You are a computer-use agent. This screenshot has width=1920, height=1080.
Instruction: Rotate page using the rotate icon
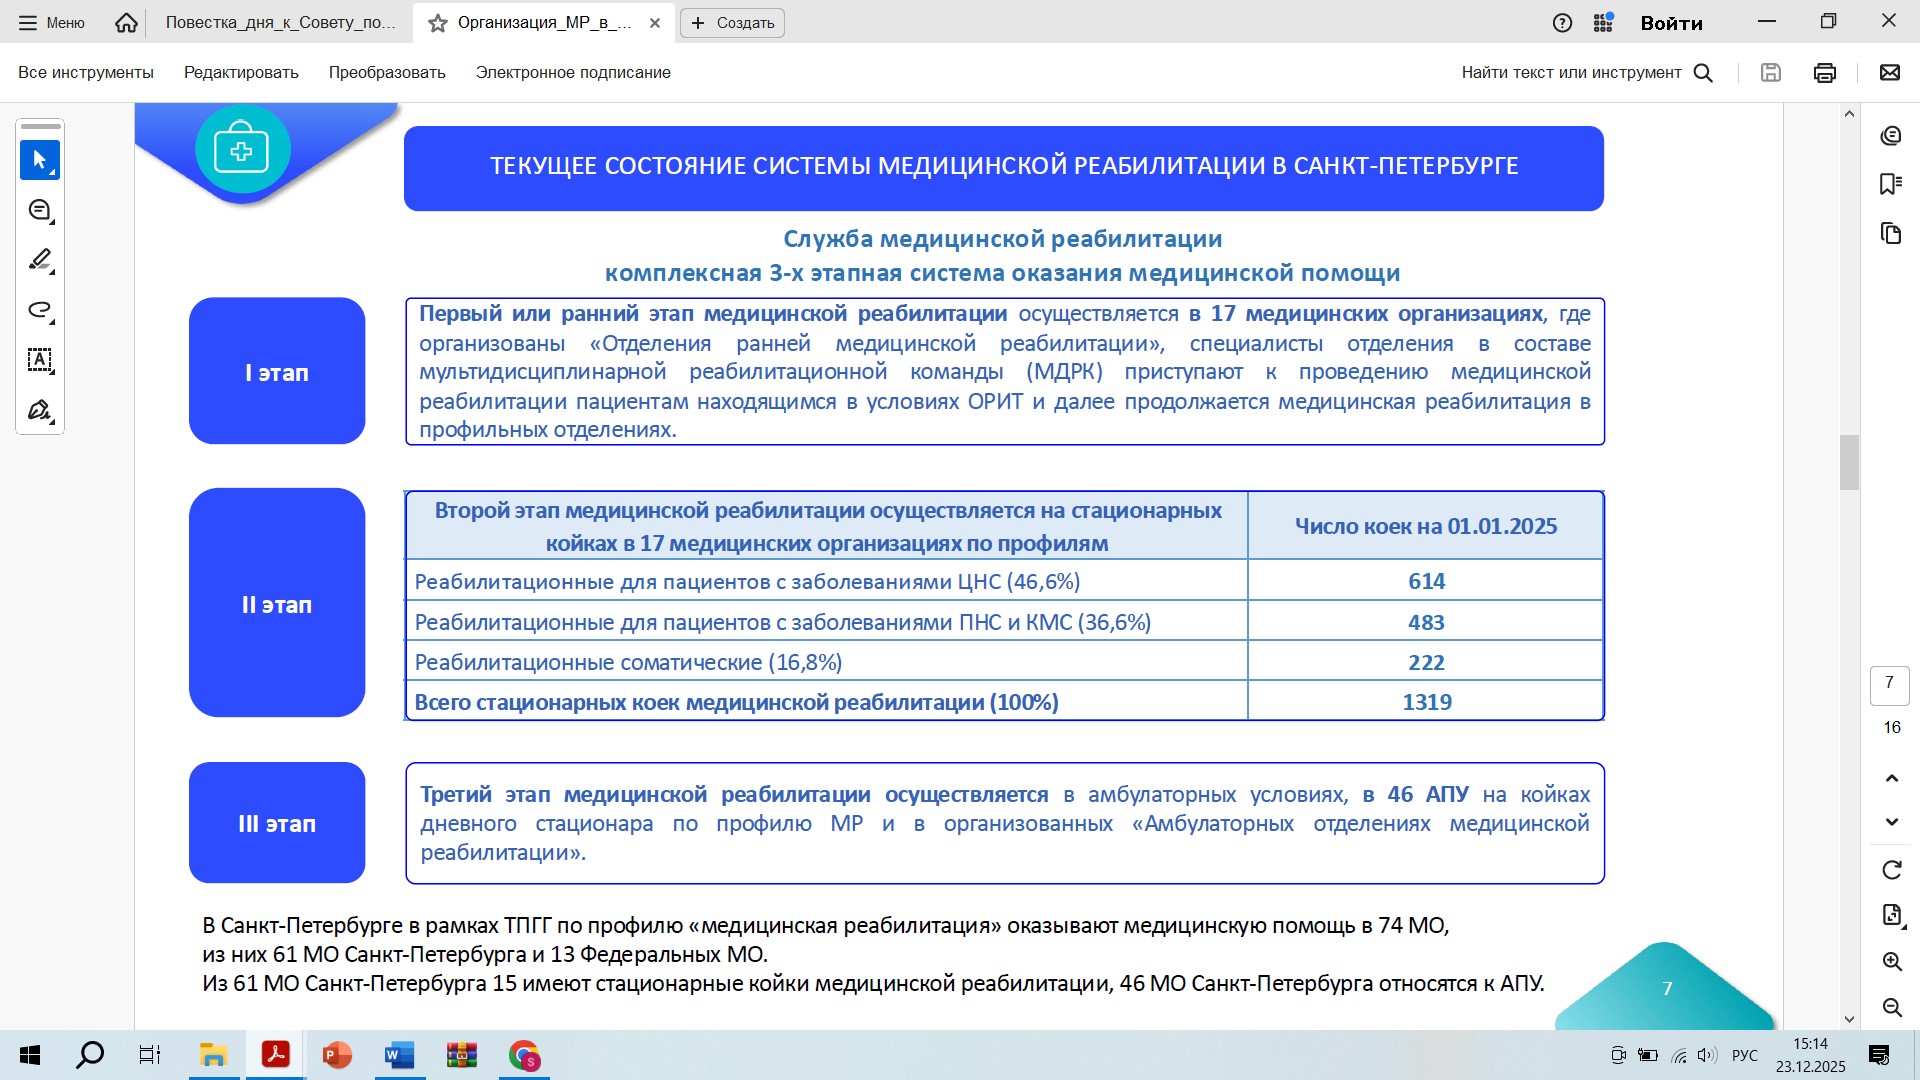1891,870
